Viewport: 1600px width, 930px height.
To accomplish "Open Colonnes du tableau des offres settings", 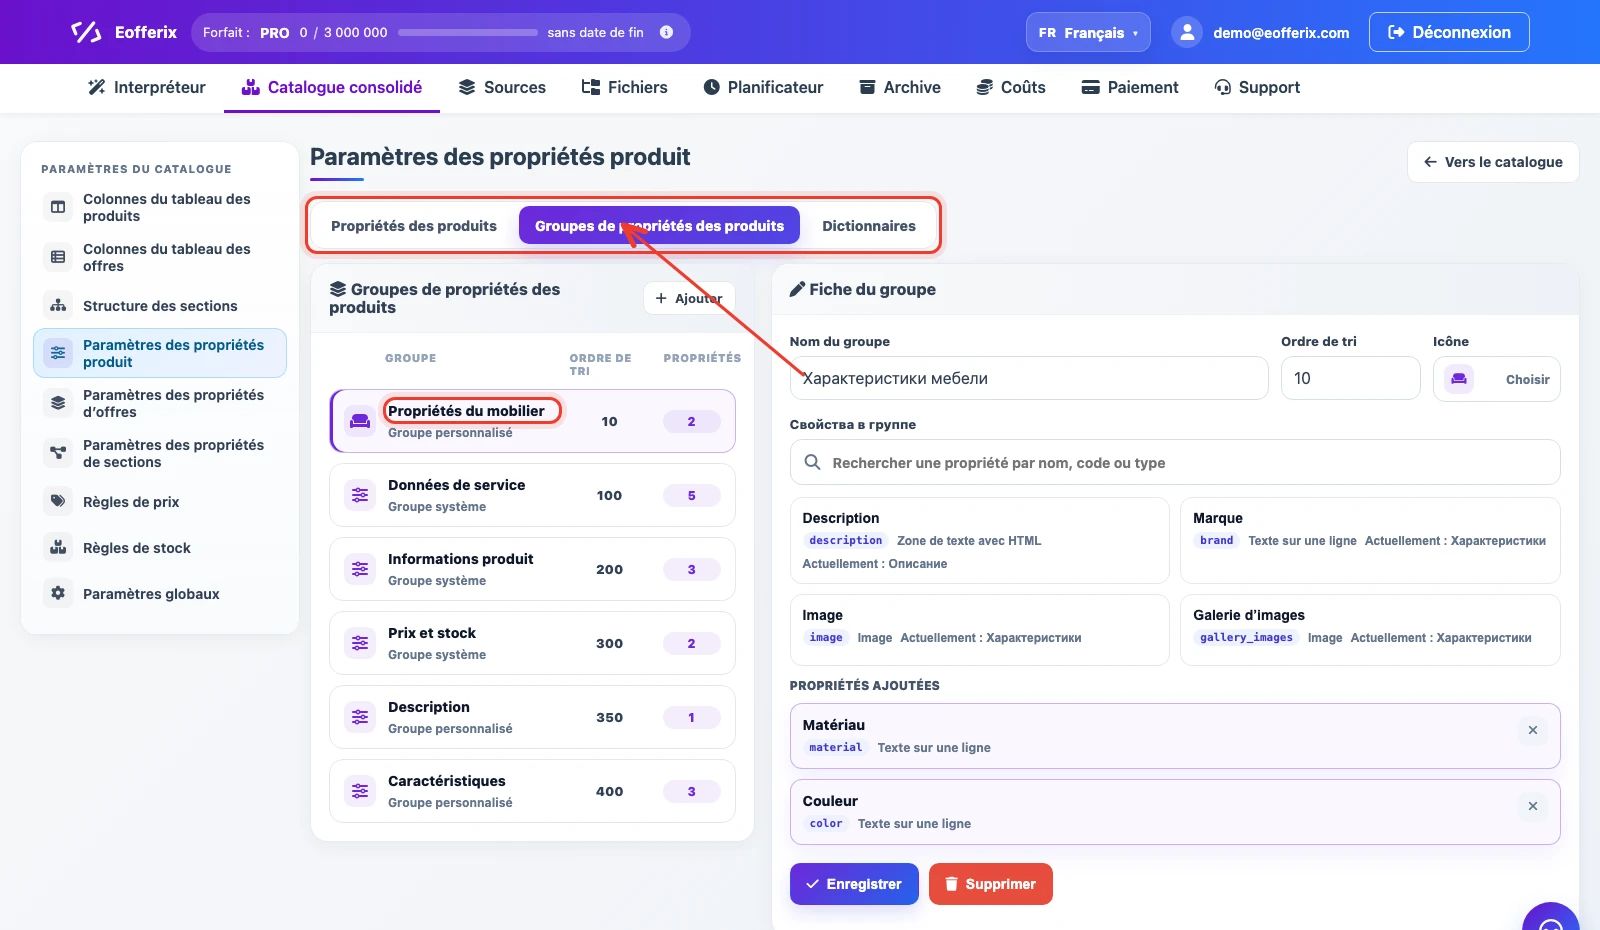I will (x=160, y=257).
